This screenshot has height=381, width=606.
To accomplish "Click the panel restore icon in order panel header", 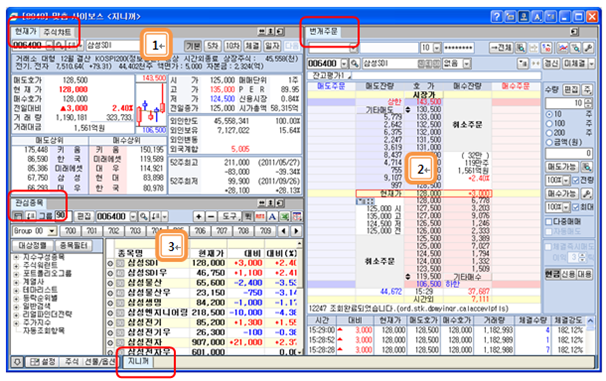I will 574,32.
